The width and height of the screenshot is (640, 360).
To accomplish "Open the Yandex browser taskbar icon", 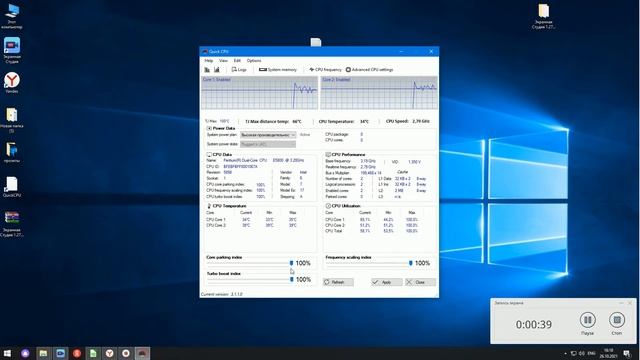I will (x=109, y=353).
